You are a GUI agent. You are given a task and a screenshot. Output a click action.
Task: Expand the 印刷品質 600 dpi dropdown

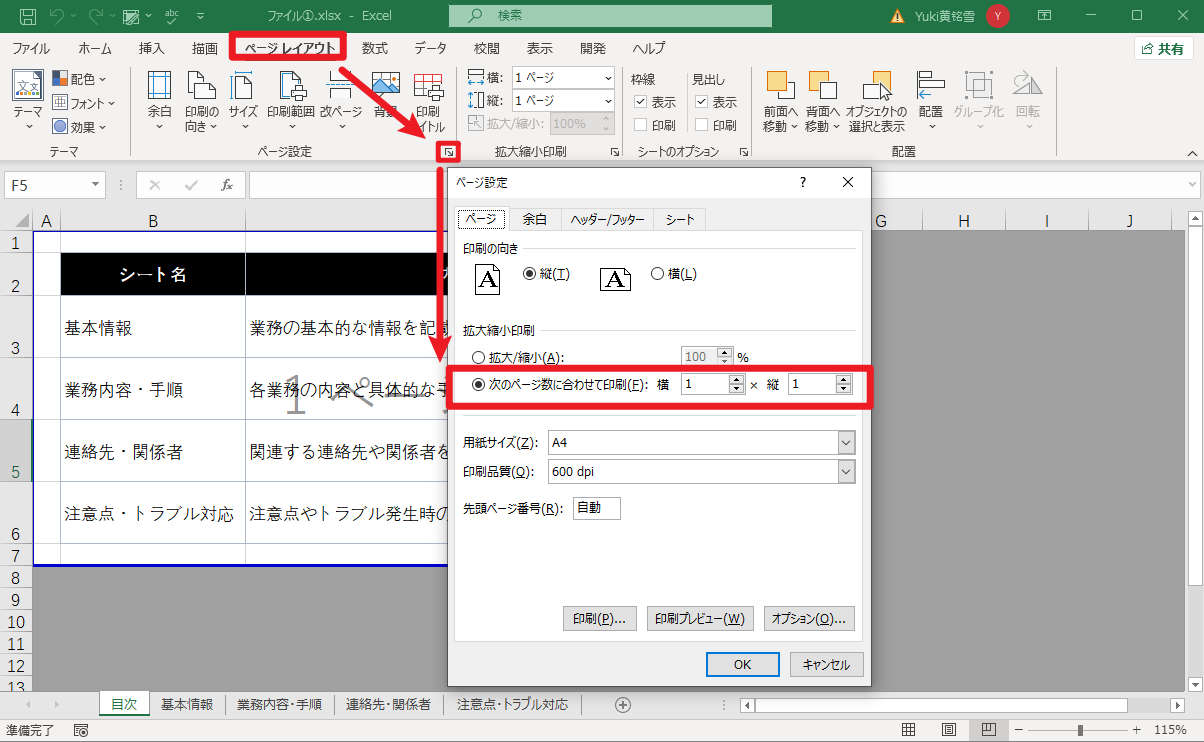click(846, 472)
